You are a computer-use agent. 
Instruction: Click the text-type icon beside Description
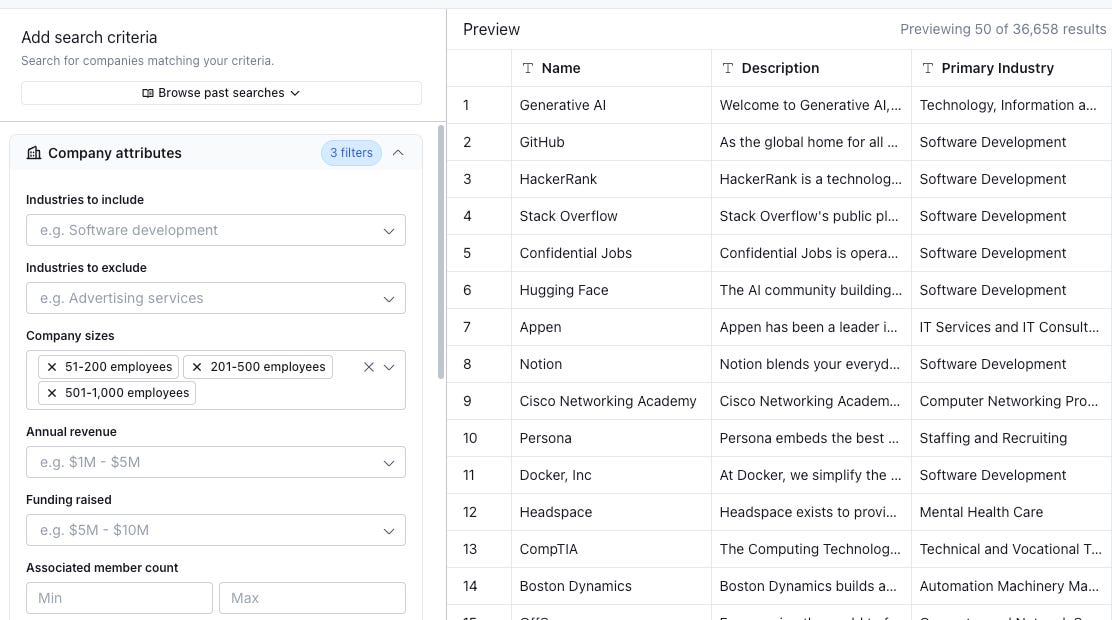[x=728, y=68]
